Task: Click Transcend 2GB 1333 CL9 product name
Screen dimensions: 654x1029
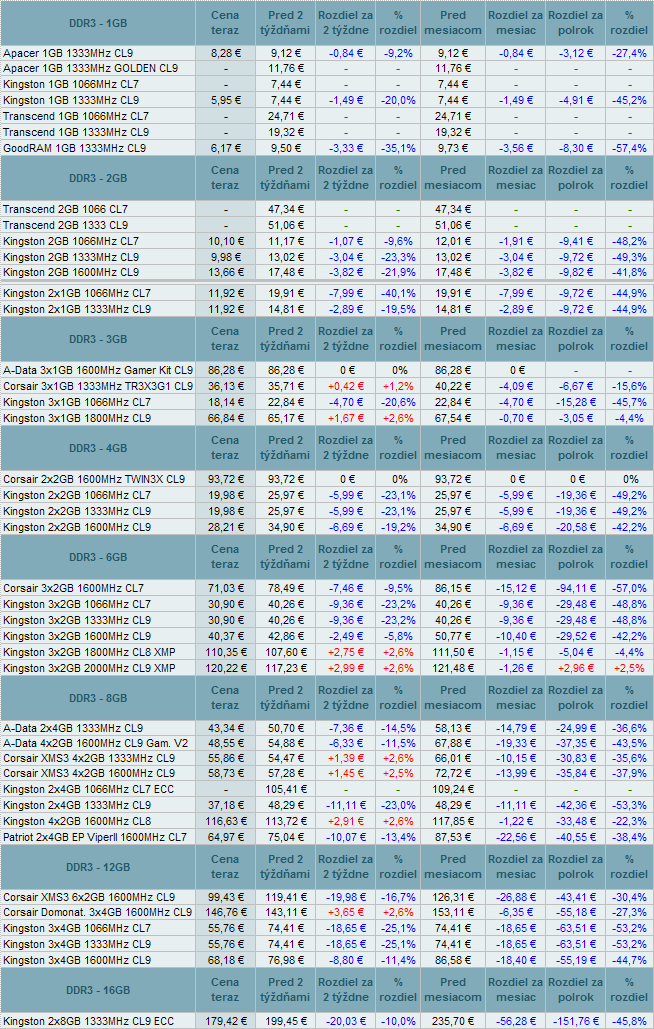Action: [x=65, y=225]
